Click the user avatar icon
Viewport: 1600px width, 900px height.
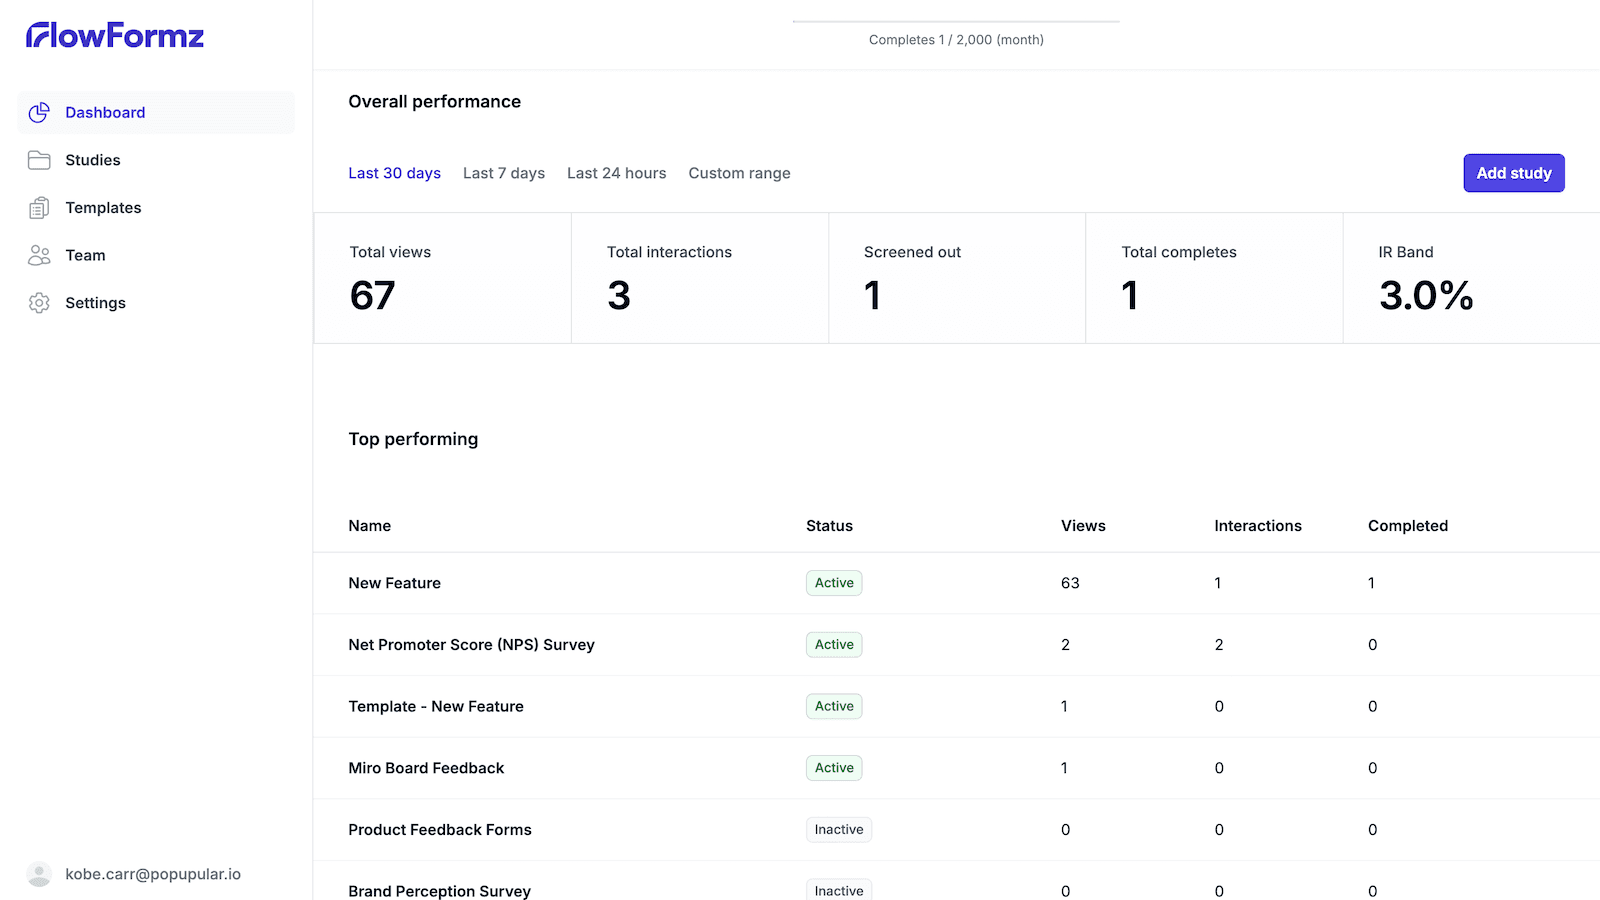39,874
